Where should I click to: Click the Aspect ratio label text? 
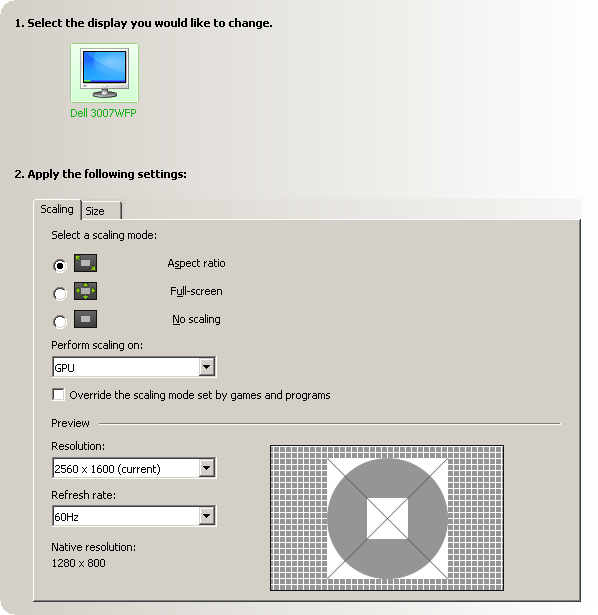pos(196,263)
